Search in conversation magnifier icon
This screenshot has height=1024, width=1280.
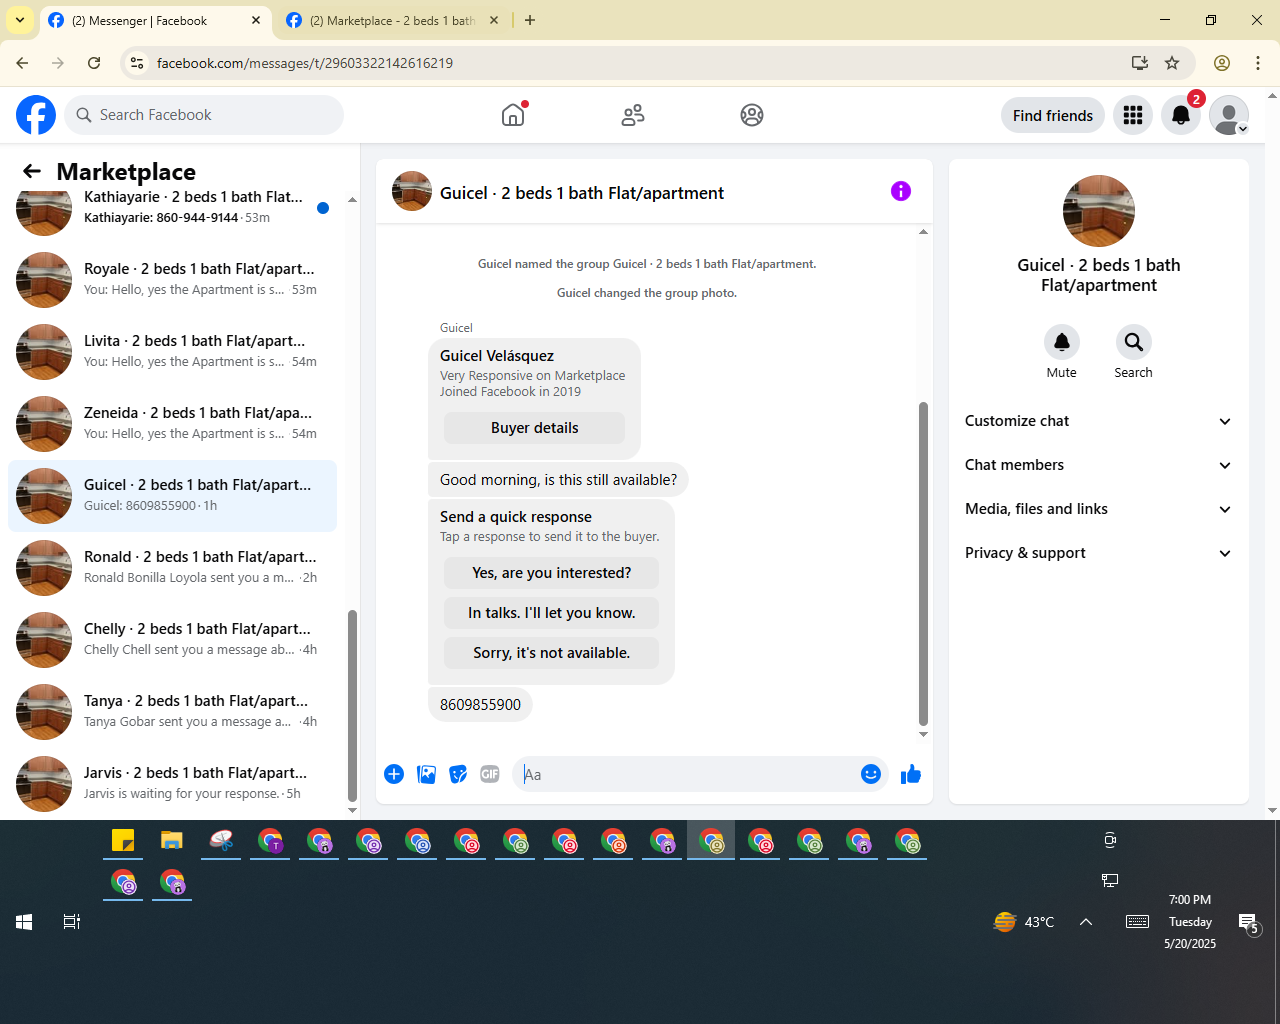pos(1133,342)
